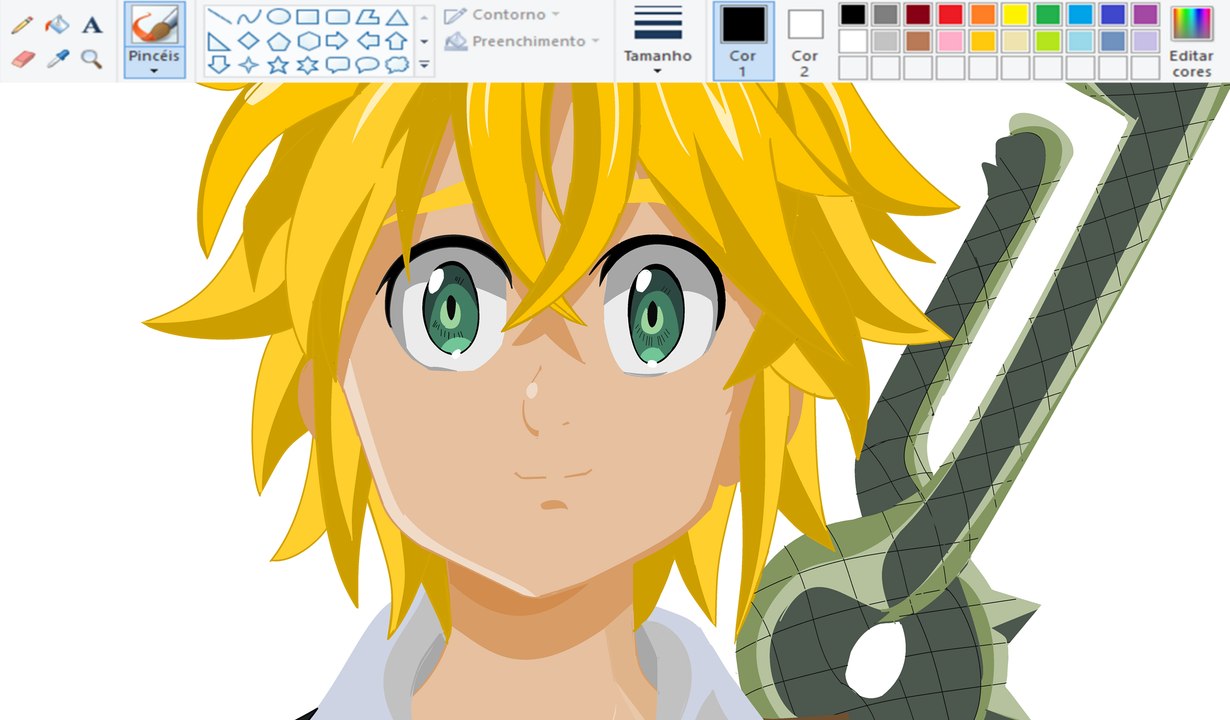Choose the triangle shape

pos(397,17)
